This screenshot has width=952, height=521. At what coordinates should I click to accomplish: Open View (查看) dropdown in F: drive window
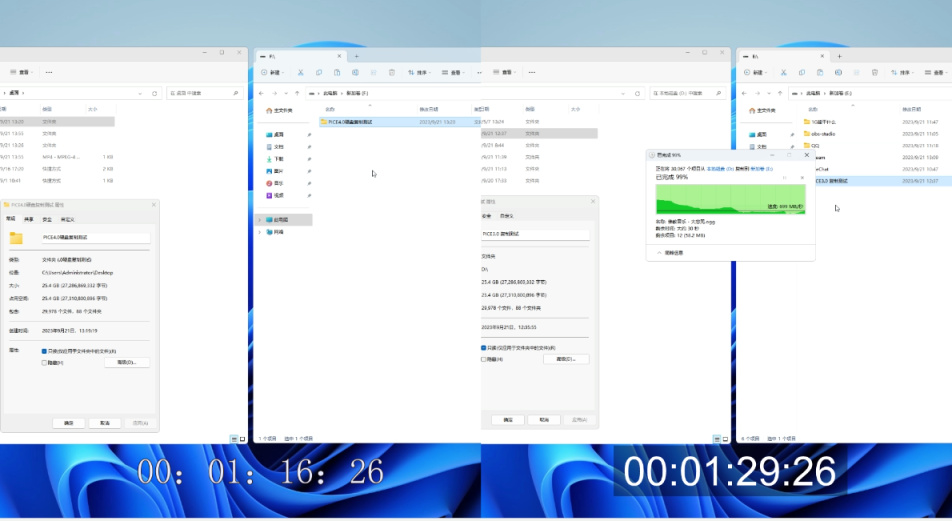[453, 72]
